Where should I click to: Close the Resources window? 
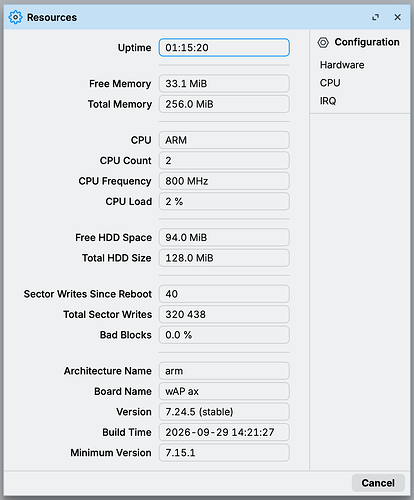pos(397,17)
